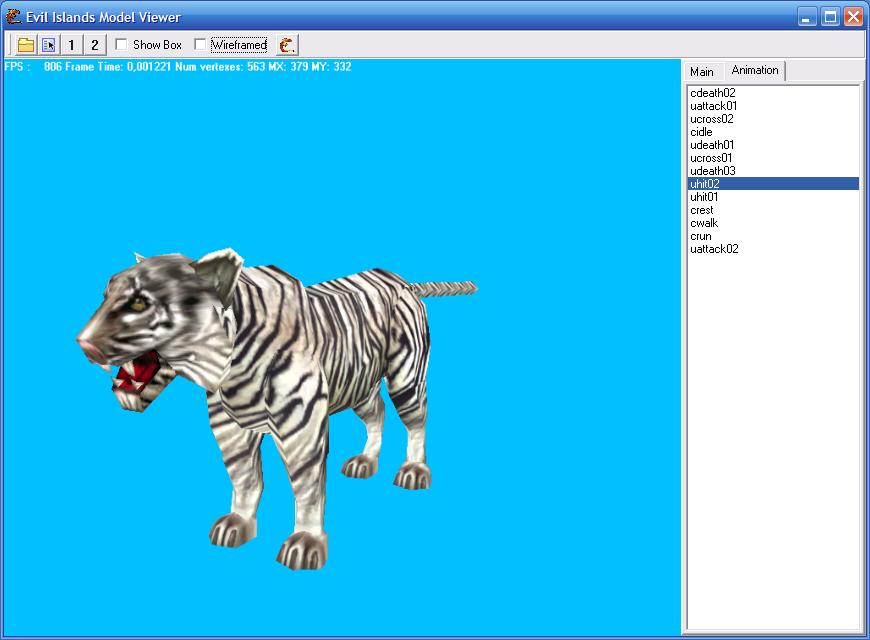Select the Animation tab
The image size is (870, 640).
pyautogui.click(x=755, y=70)
